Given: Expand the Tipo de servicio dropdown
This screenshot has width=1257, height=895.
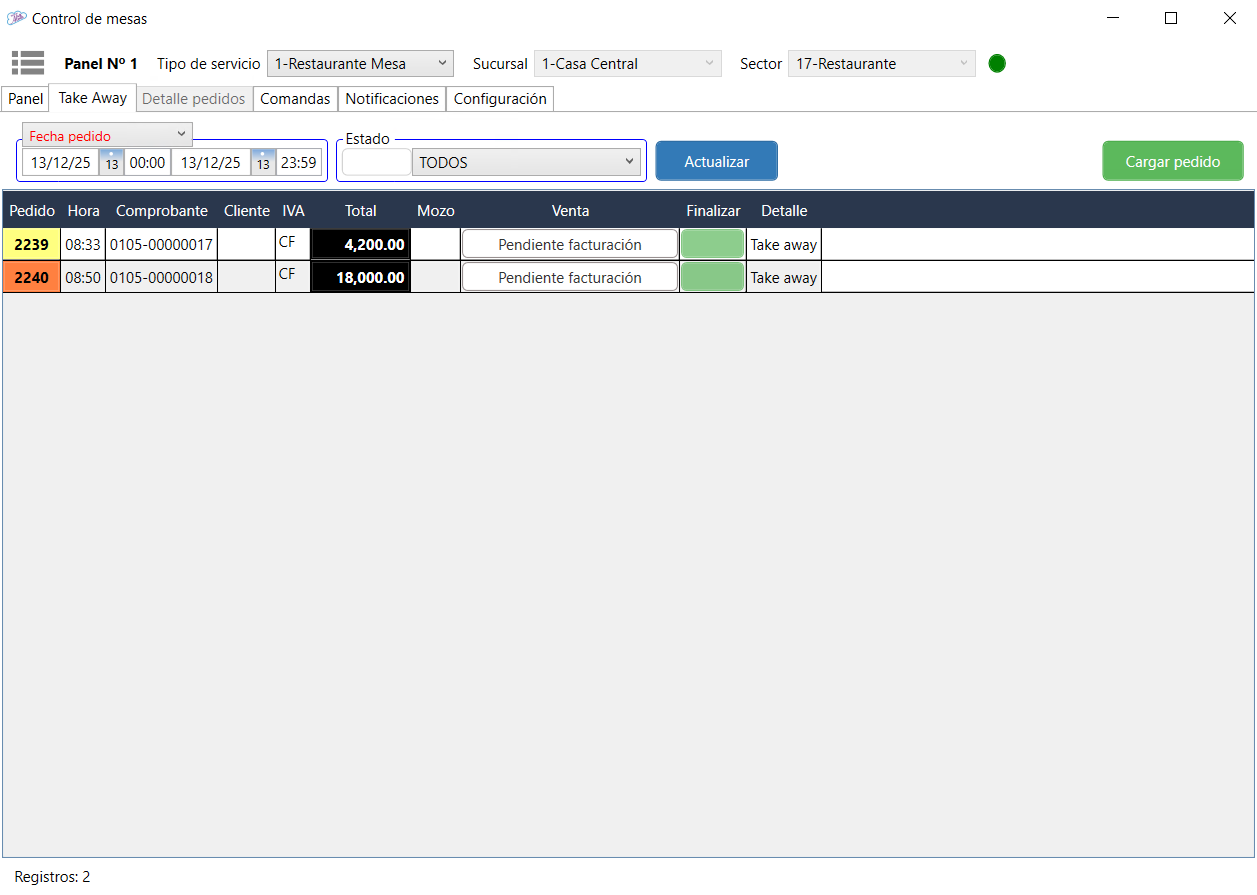Looking at the screenshot, I should [x=360, y=64].
